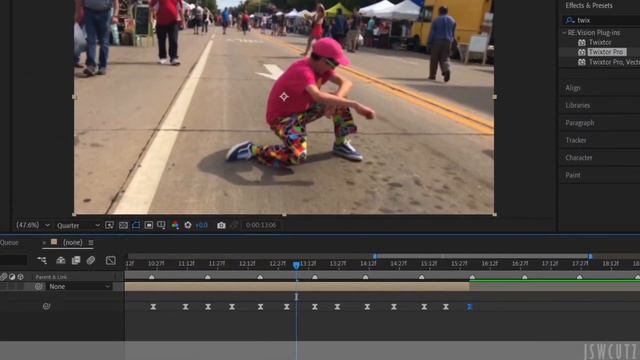Viewport: 640px width, 360px height.
Task: Click the Parent & Link column header
Action: 51,277
